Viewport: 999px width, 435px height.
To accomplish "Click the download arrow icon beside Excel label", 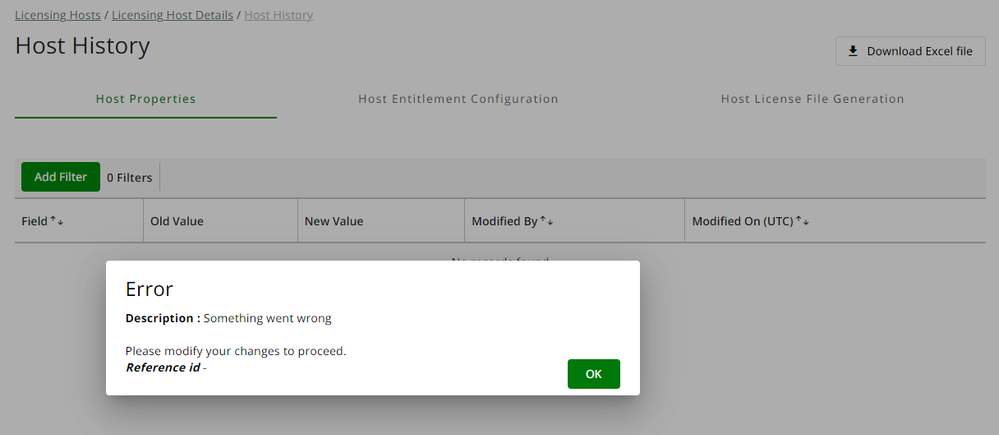I will (x=853, y=51).
